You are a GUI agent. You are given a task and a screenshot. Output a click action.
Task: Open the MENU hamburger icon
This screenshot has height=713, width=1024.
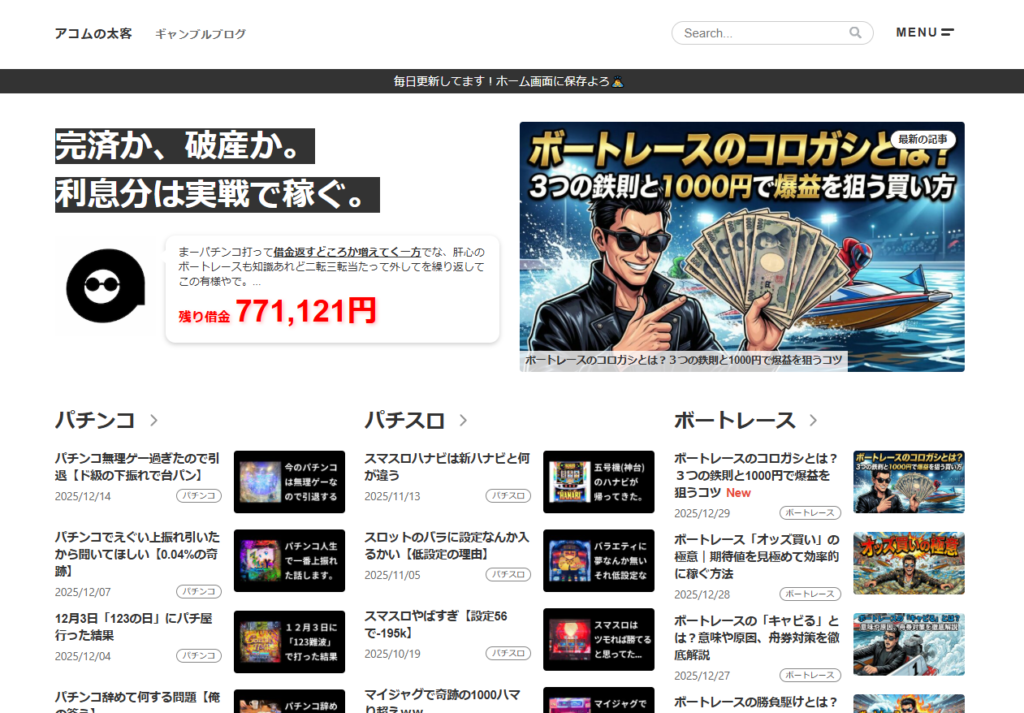pos(949,32)
